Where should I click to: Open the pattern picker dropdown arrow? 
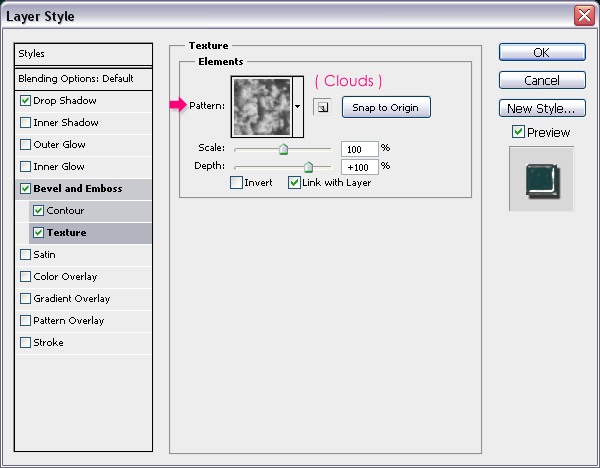(298, 106)
